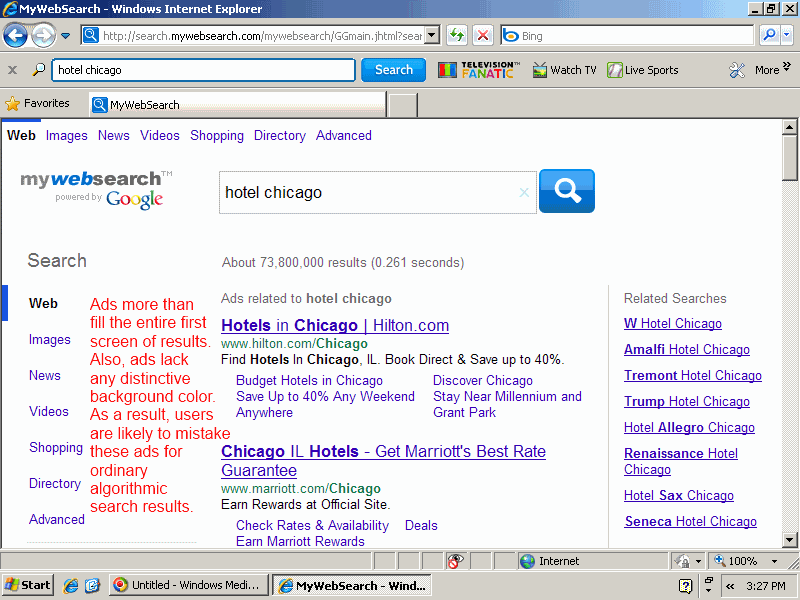Select Directory in the left sidebar
The image size is (800, 600).
coord(55,483)
